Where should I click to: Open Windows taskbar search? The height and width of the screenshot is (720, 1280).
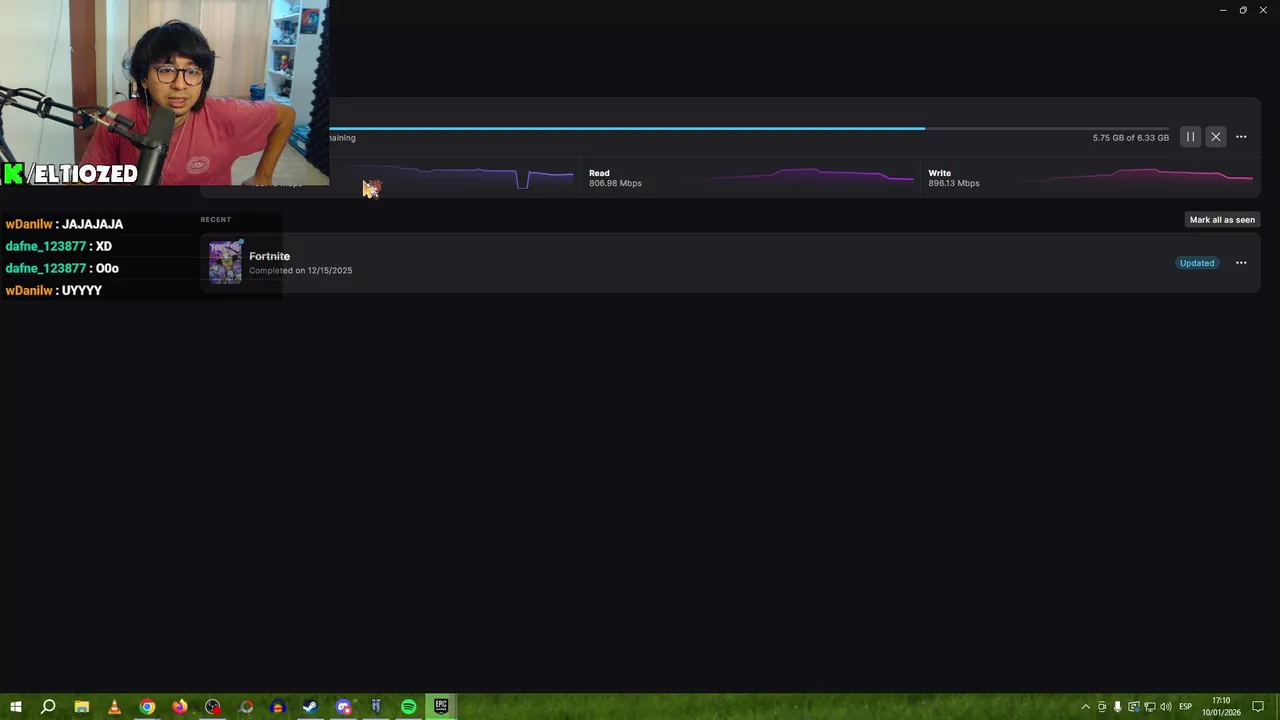point(47,707)
